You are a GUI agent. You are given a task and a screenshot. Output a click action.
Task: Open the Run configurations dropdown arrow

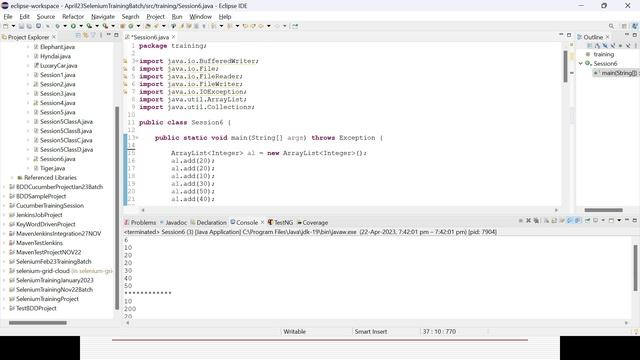pos(81,26)
